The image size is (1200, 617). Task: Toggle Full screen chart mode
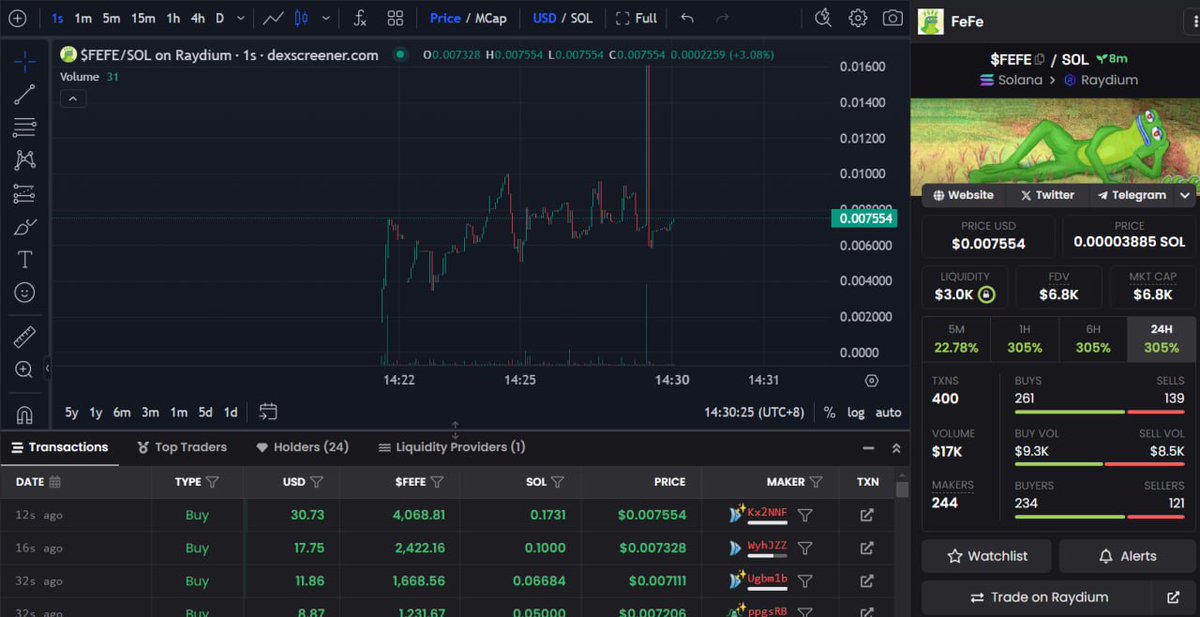[637, 18]
